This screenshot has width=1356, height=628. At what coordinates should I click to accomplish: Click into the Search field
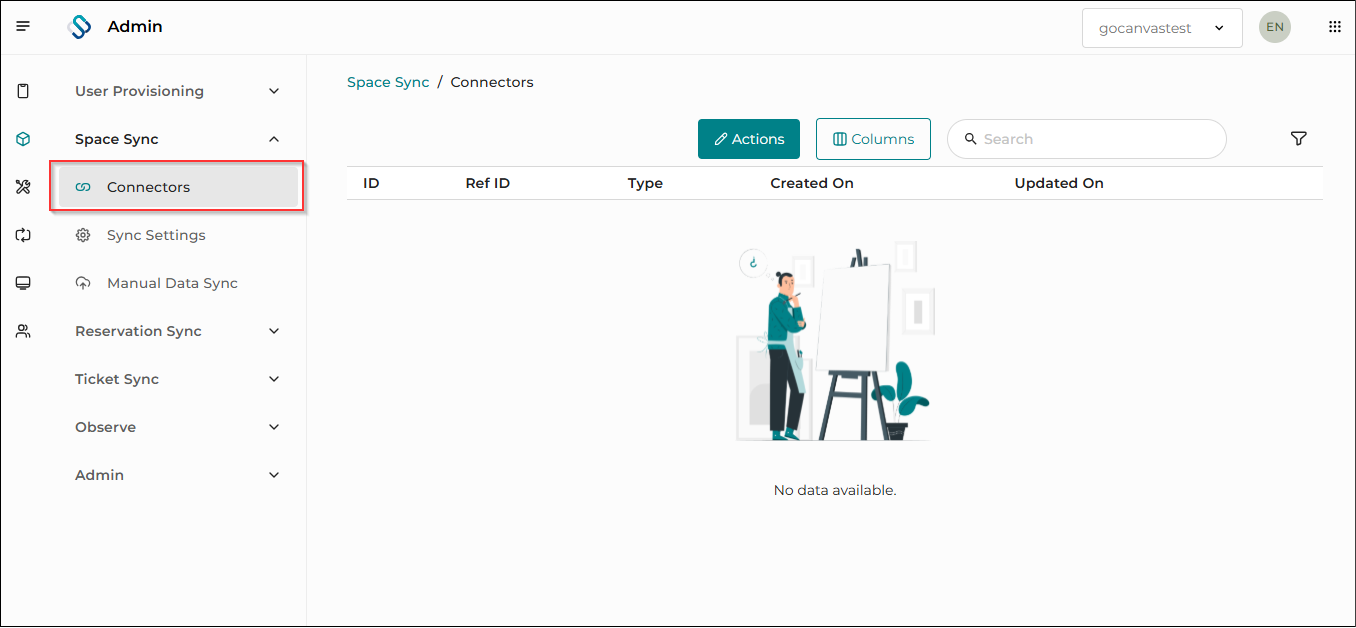pos(1087,139)
